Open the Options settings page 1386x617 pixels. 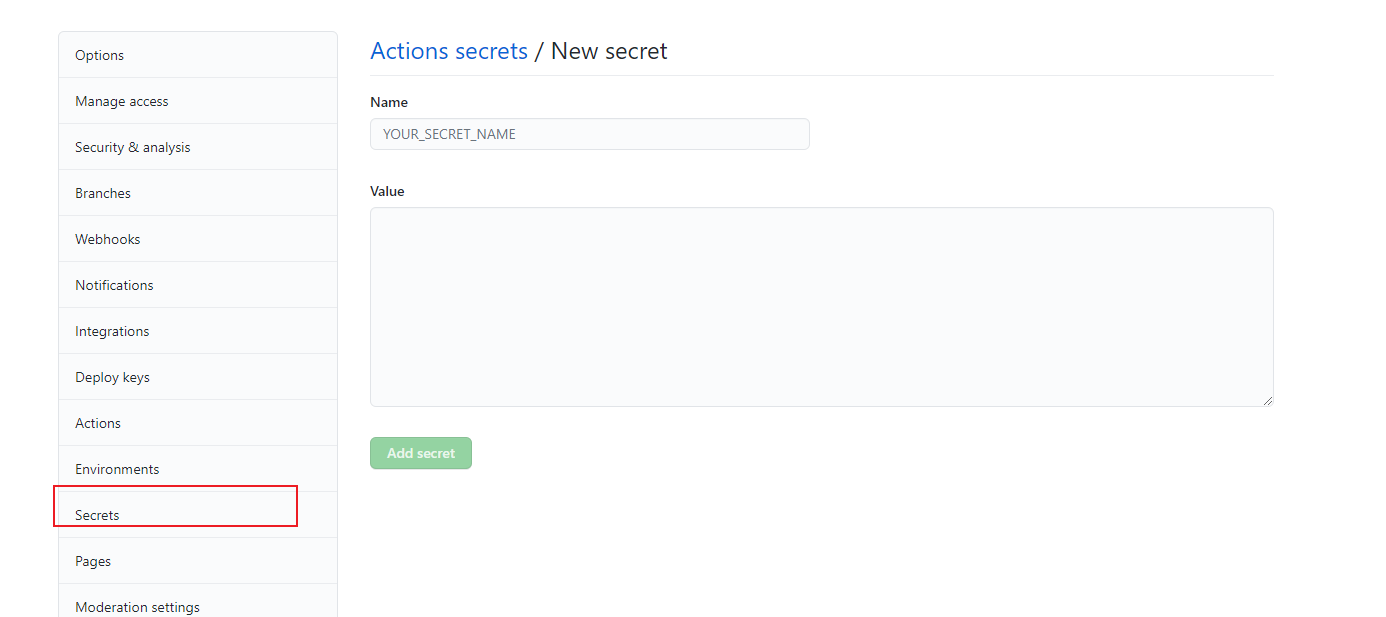pyautogui.click(x=99, y=55)
